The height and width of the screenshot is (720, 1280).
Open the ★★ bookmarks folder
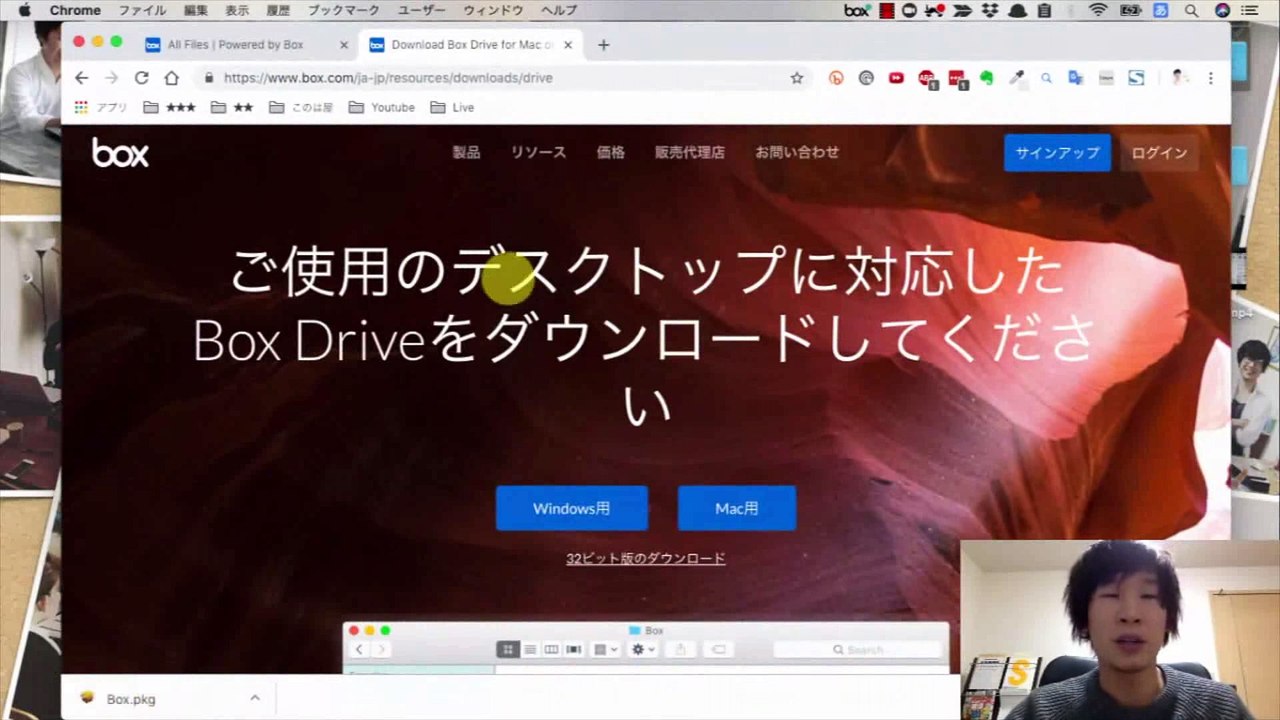point(232,107)
